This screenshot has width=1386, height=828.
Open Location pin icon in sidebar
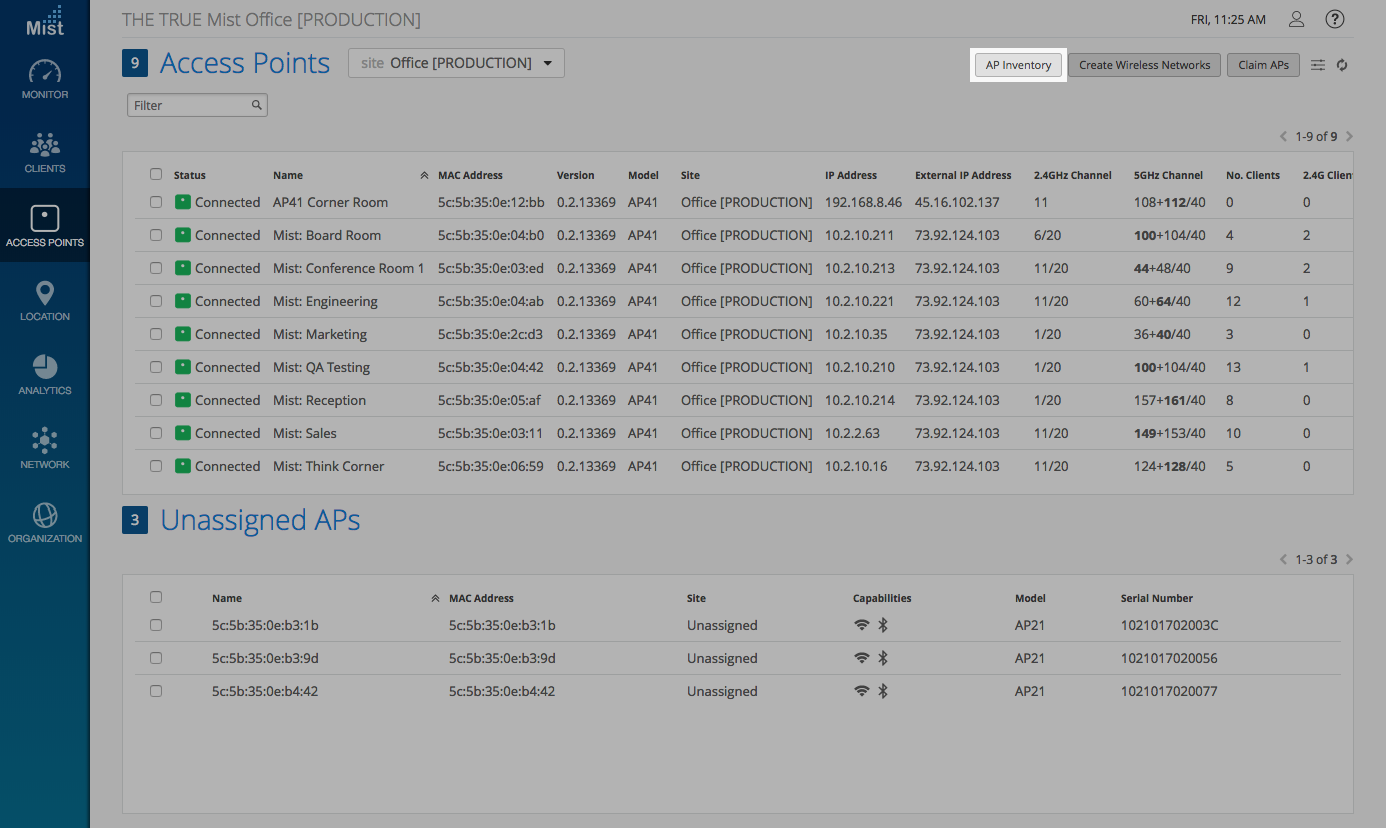pyautogui.click(x=45, y=294)
